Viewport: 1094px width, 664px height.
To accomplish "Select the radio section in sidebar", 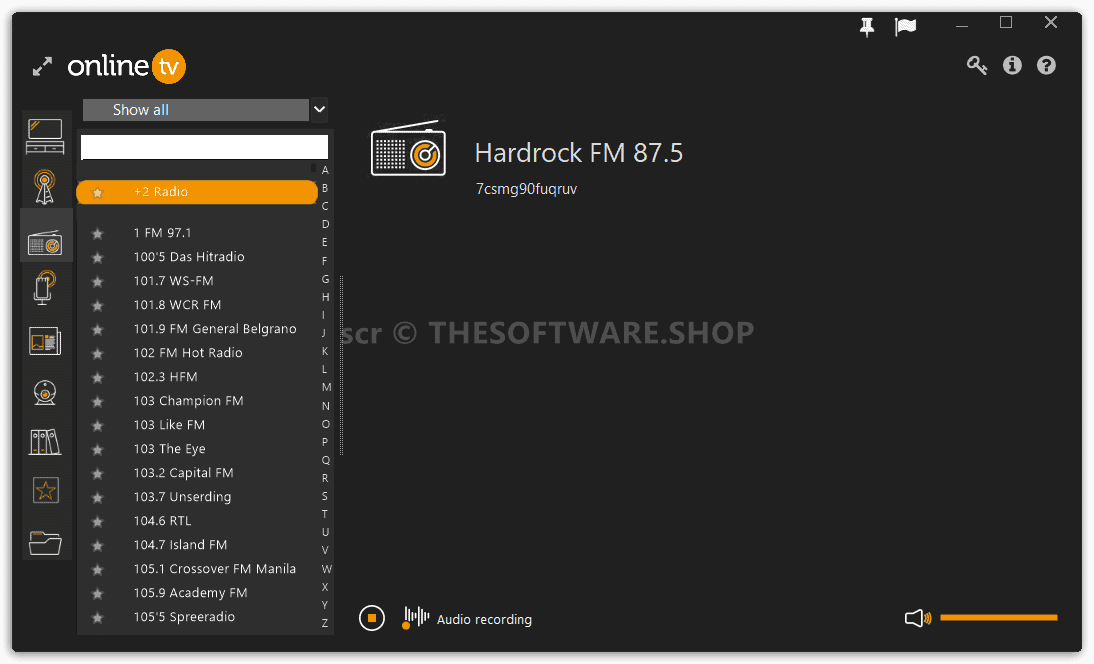I will [45, 241].
